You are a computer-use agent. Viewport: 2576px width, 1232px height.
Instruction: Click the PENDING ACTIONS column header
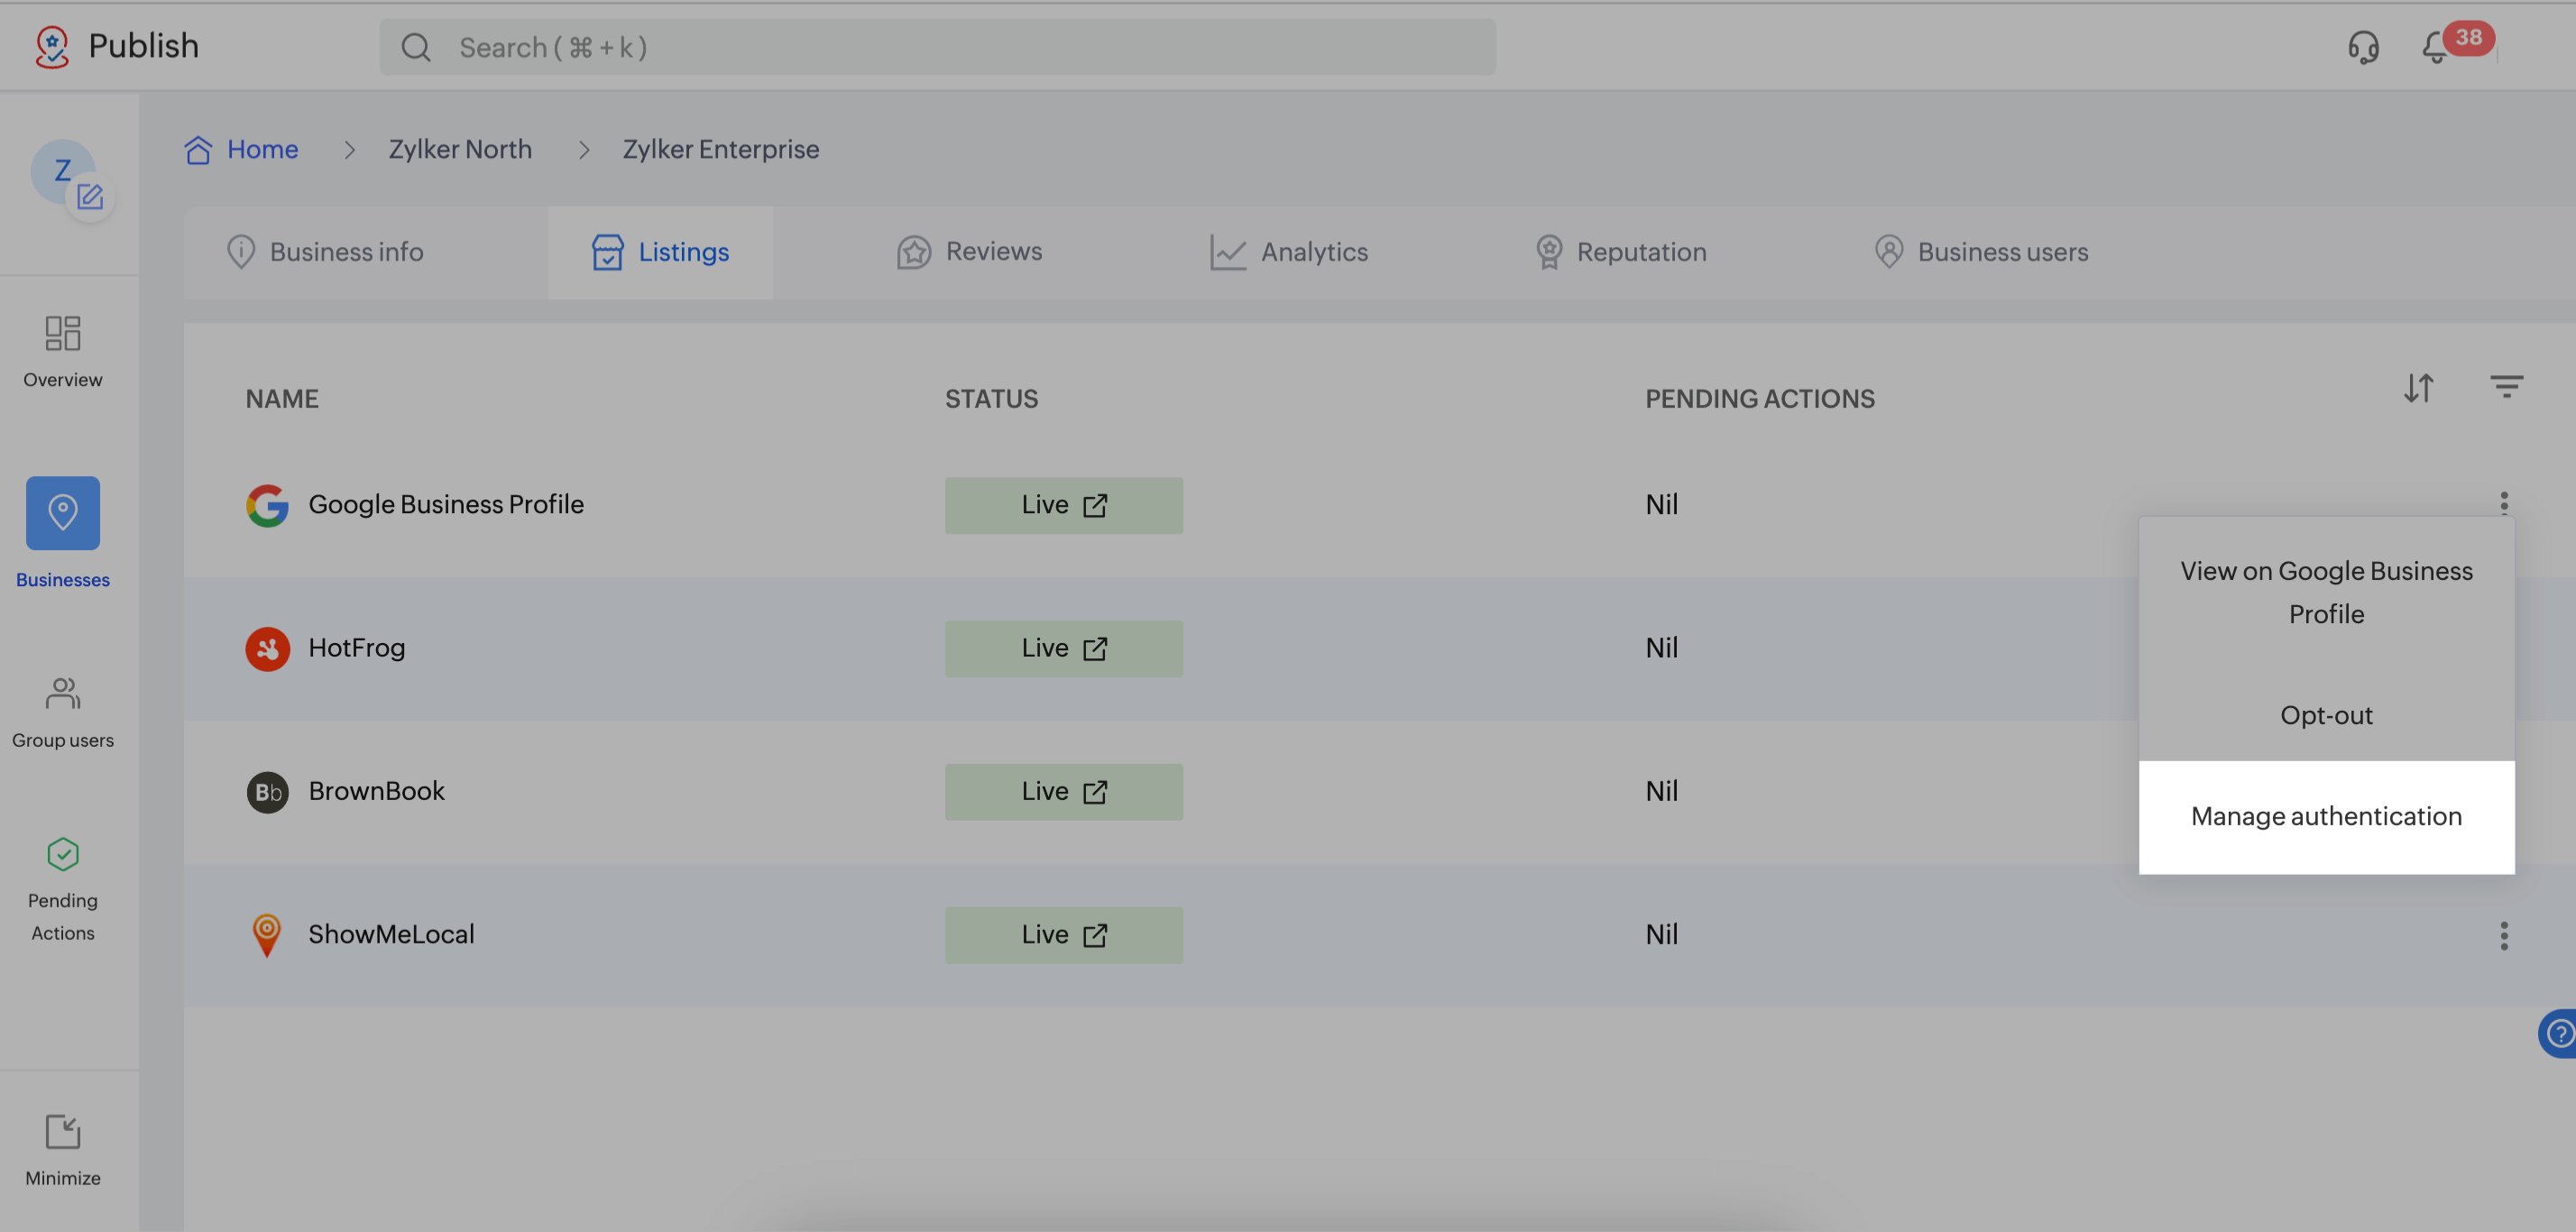(x=1759, y=399)
